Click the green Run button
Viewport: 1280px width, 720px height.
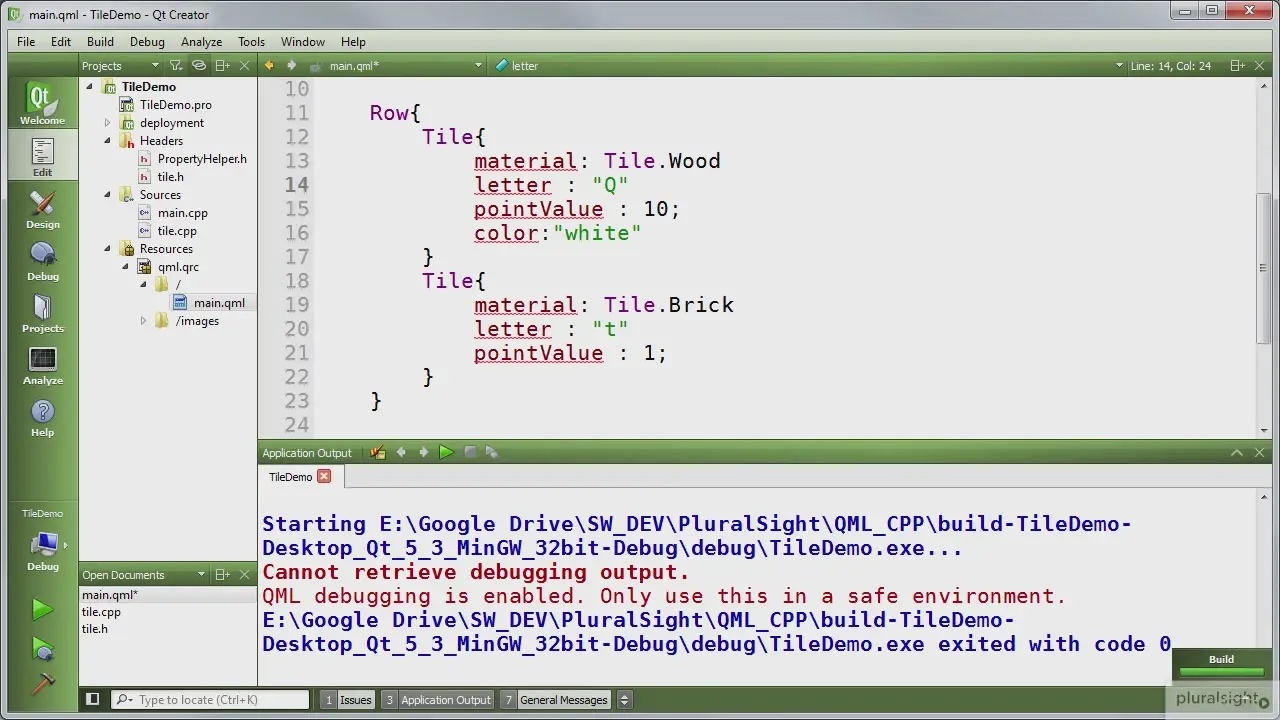[x=42, y=609]
